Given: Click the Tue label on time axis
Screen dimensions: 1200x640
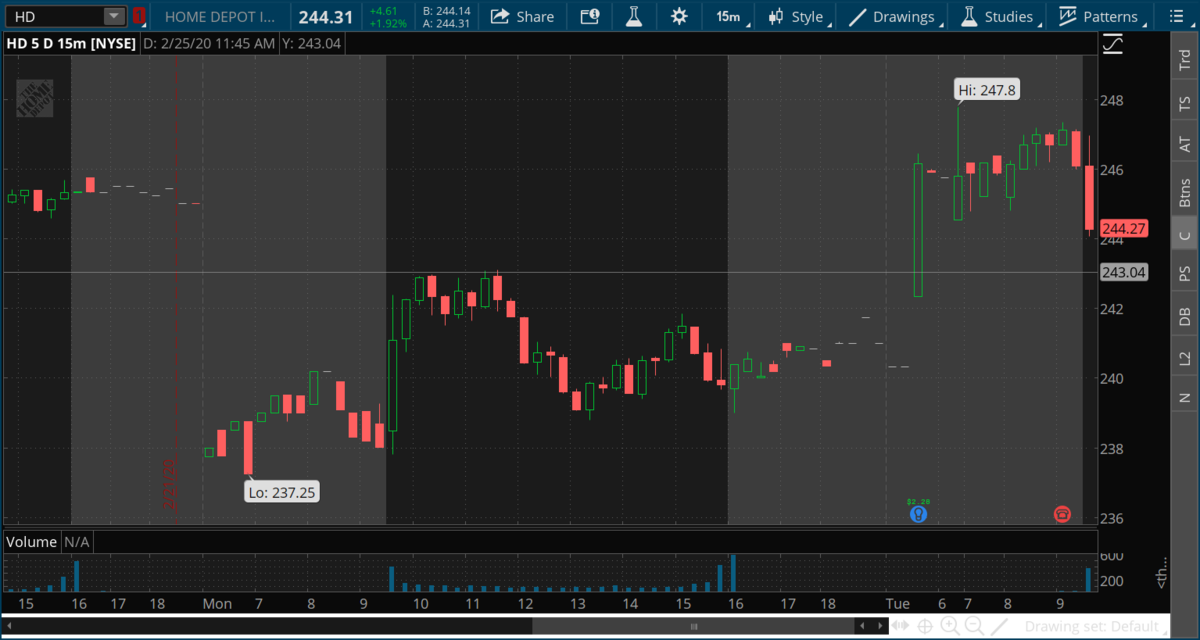Looking at the screenshot, I should 896,604.
